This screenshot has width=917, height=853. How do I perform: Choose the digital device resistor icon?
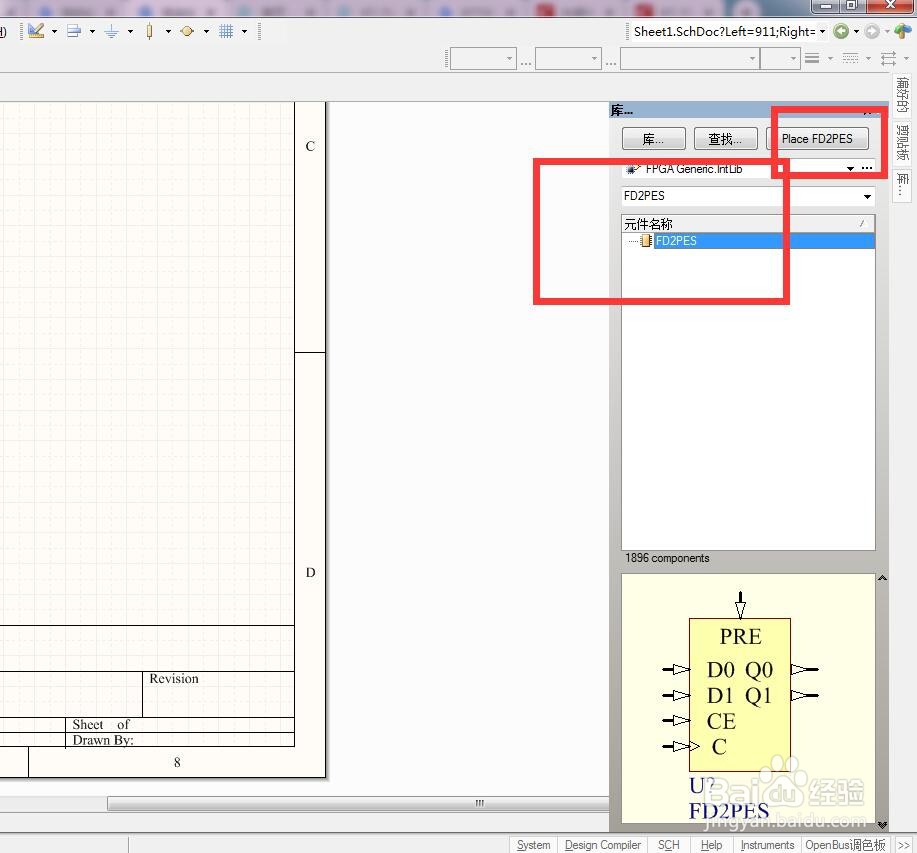coord(149,31)
